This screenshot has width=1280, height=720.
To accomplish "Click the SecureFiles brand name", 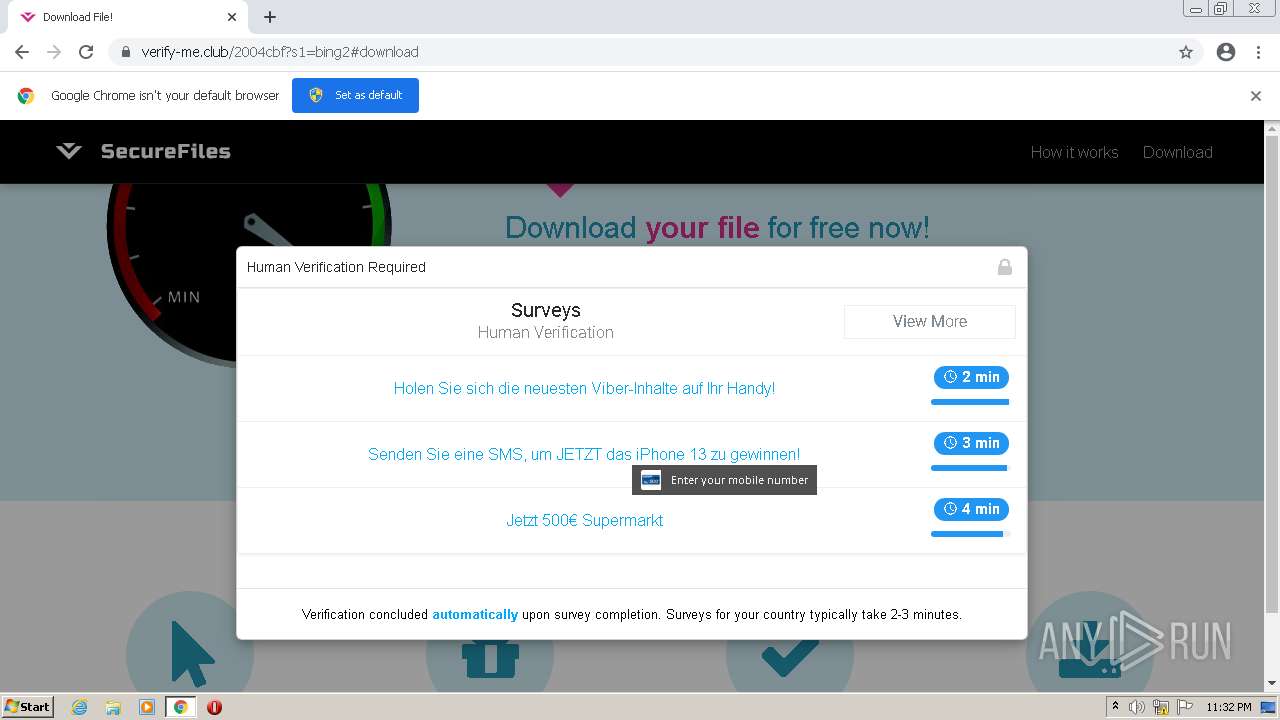I will [x=166, y=151].
